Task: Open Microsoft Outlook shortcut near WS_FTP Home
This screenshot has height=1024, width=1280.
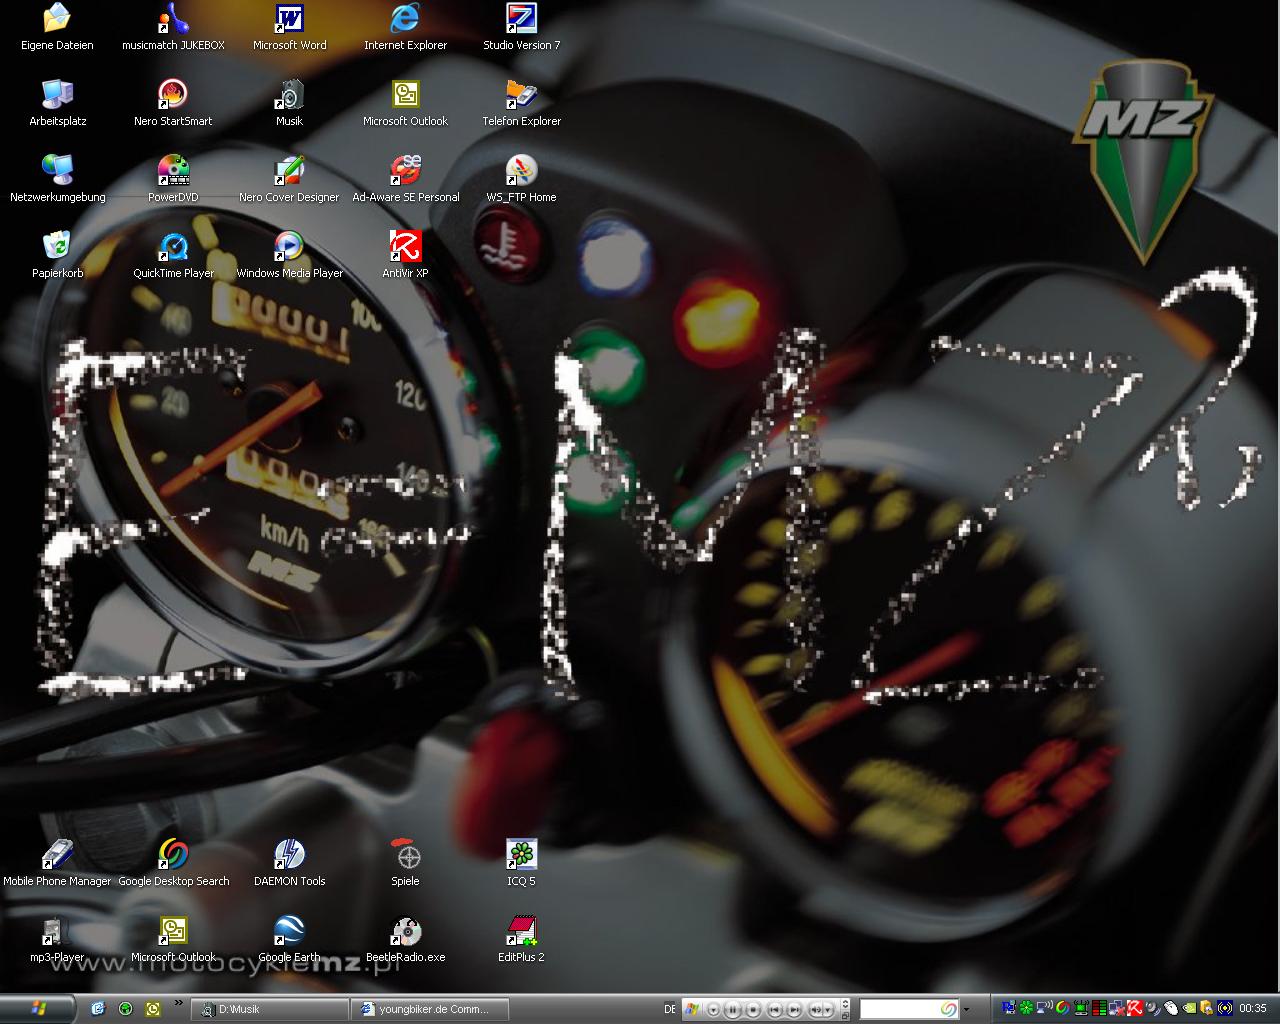Action: [405, 103]
